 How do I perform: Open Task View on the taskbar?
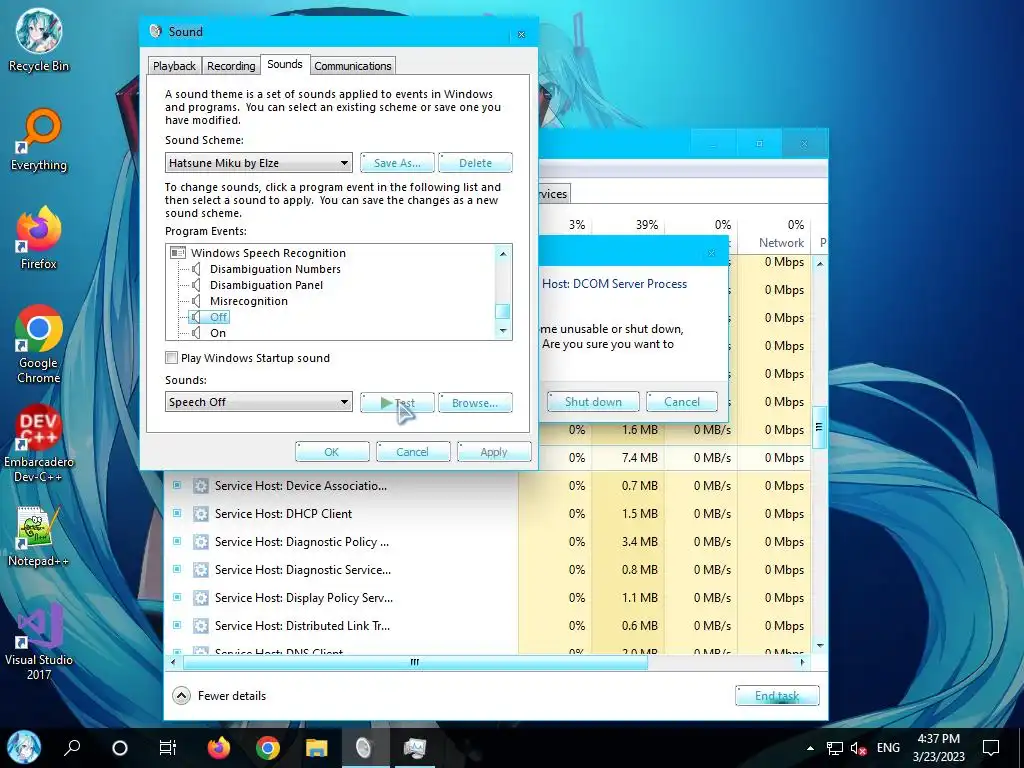[168, 748]
